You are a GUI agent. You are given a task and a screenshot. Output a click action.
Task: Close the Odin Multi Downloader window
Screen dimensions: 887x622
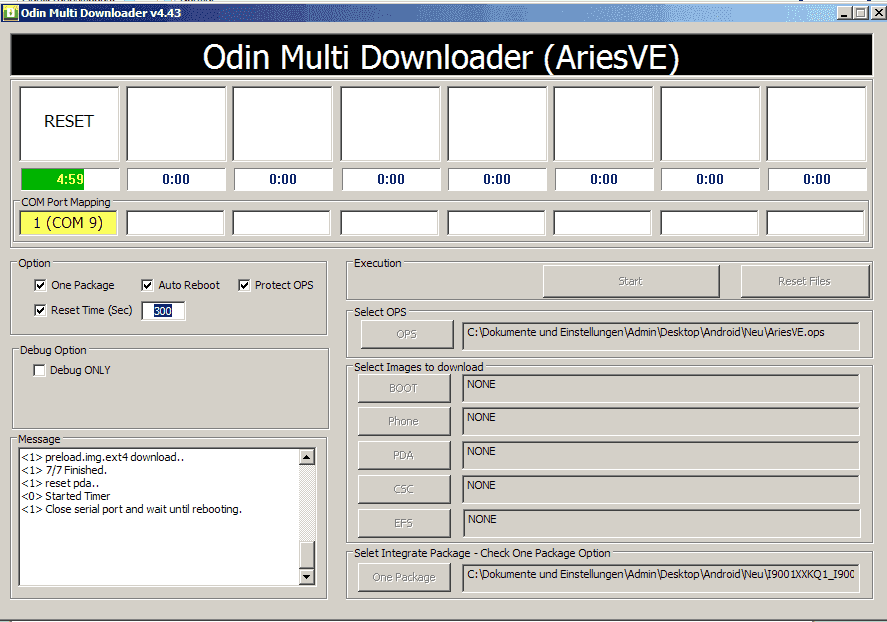(879, 12)
